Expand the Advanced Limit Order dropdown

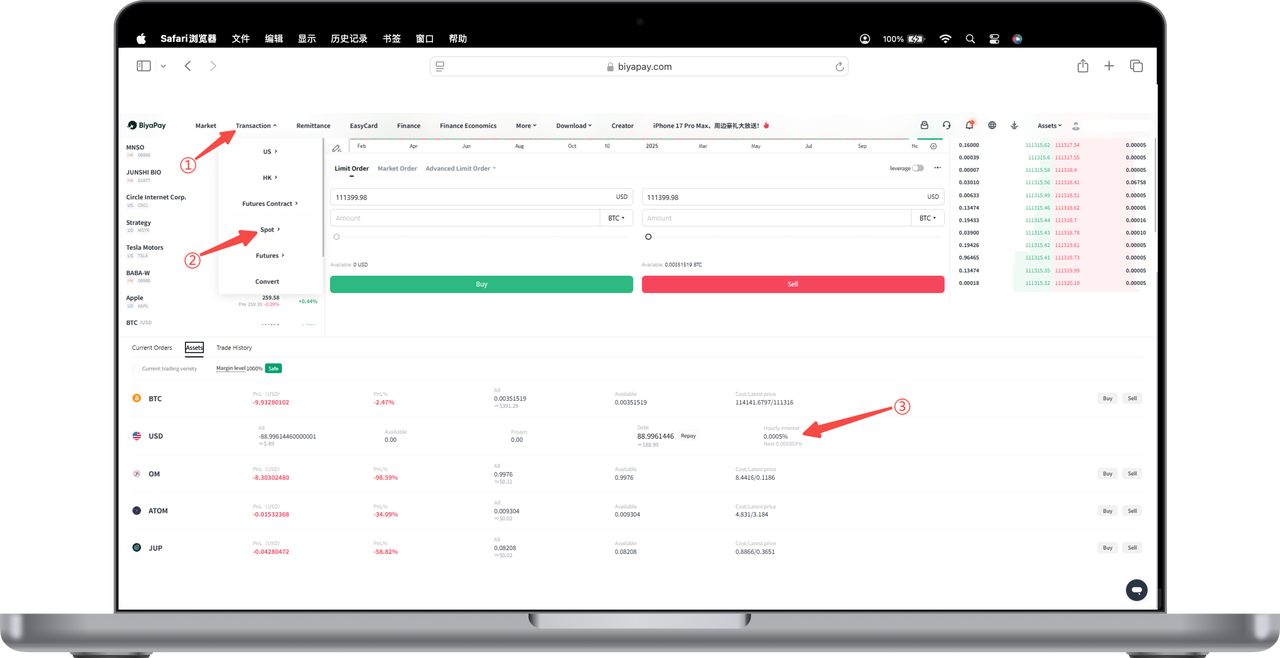[460, 168]
